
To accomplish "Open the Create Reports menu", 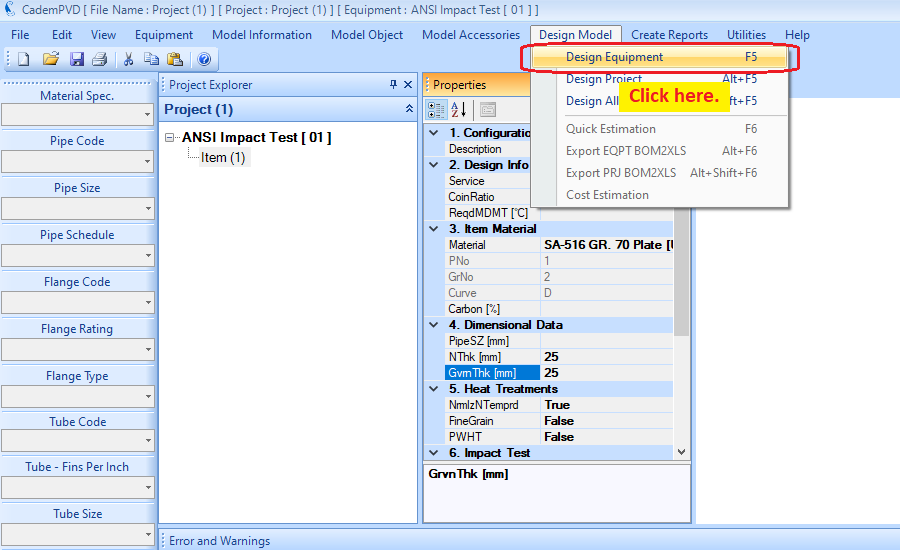I will [x=669, y=35].
